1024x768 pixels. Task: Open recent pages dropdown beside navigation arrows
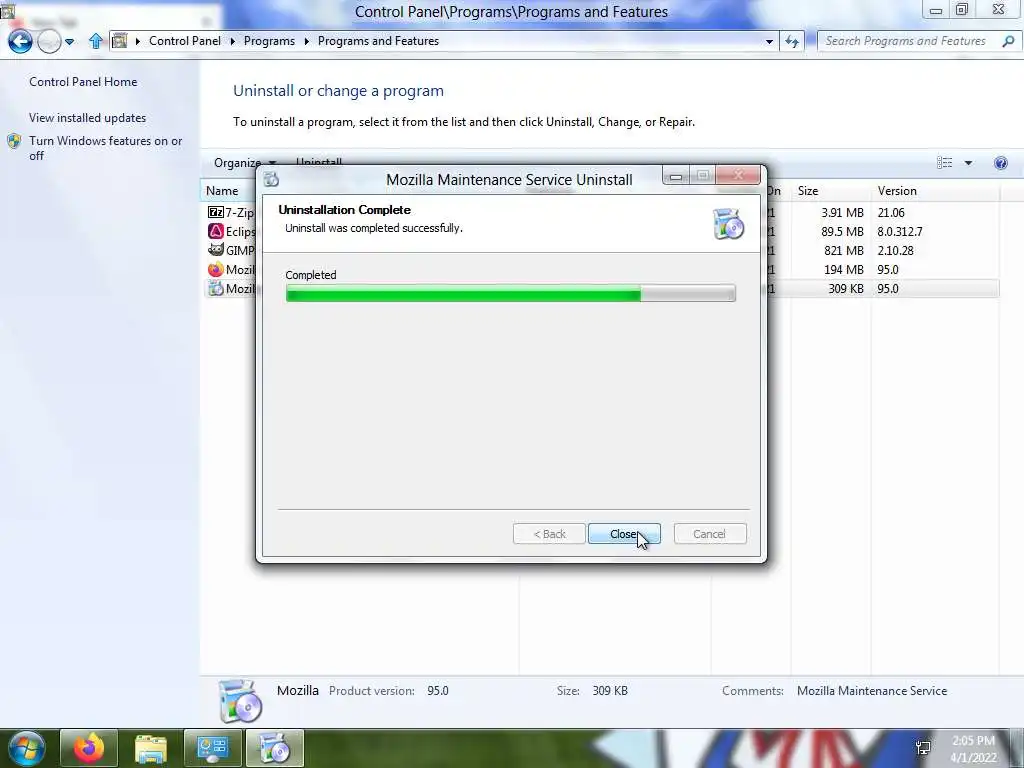tap(69, 41)
